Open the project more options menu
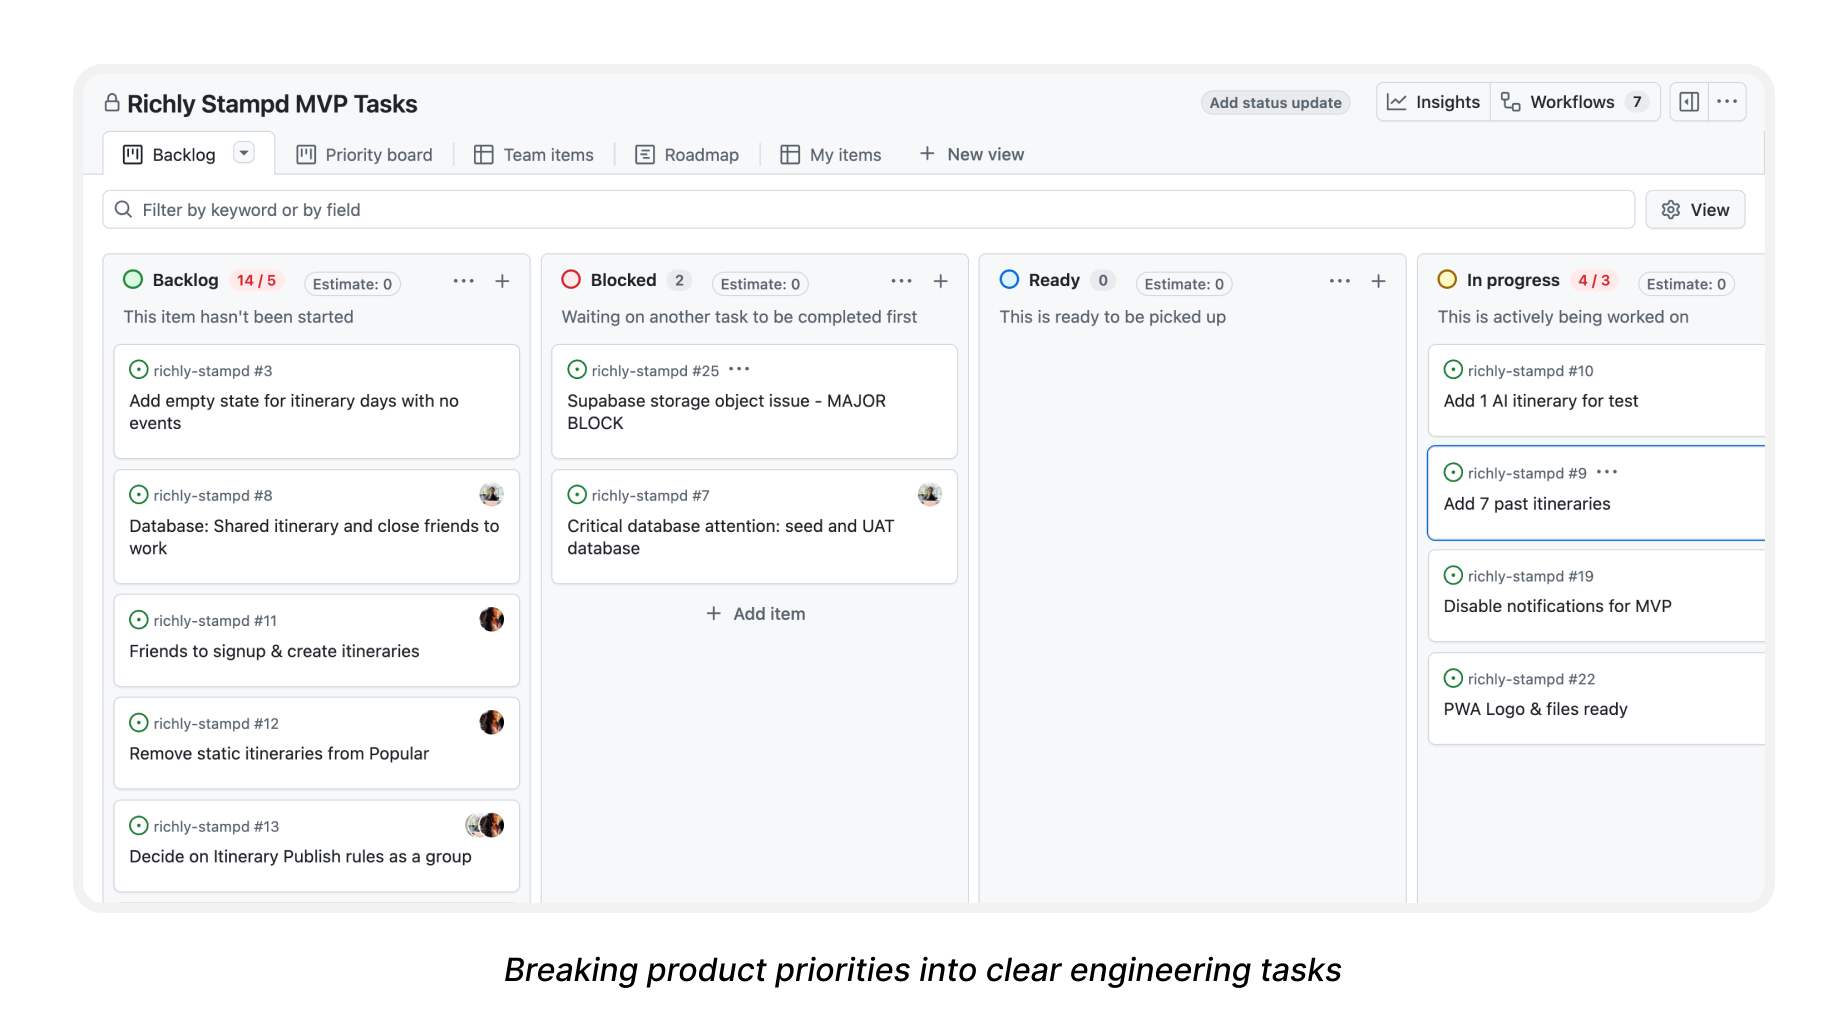 click(x=1727, y=102)
